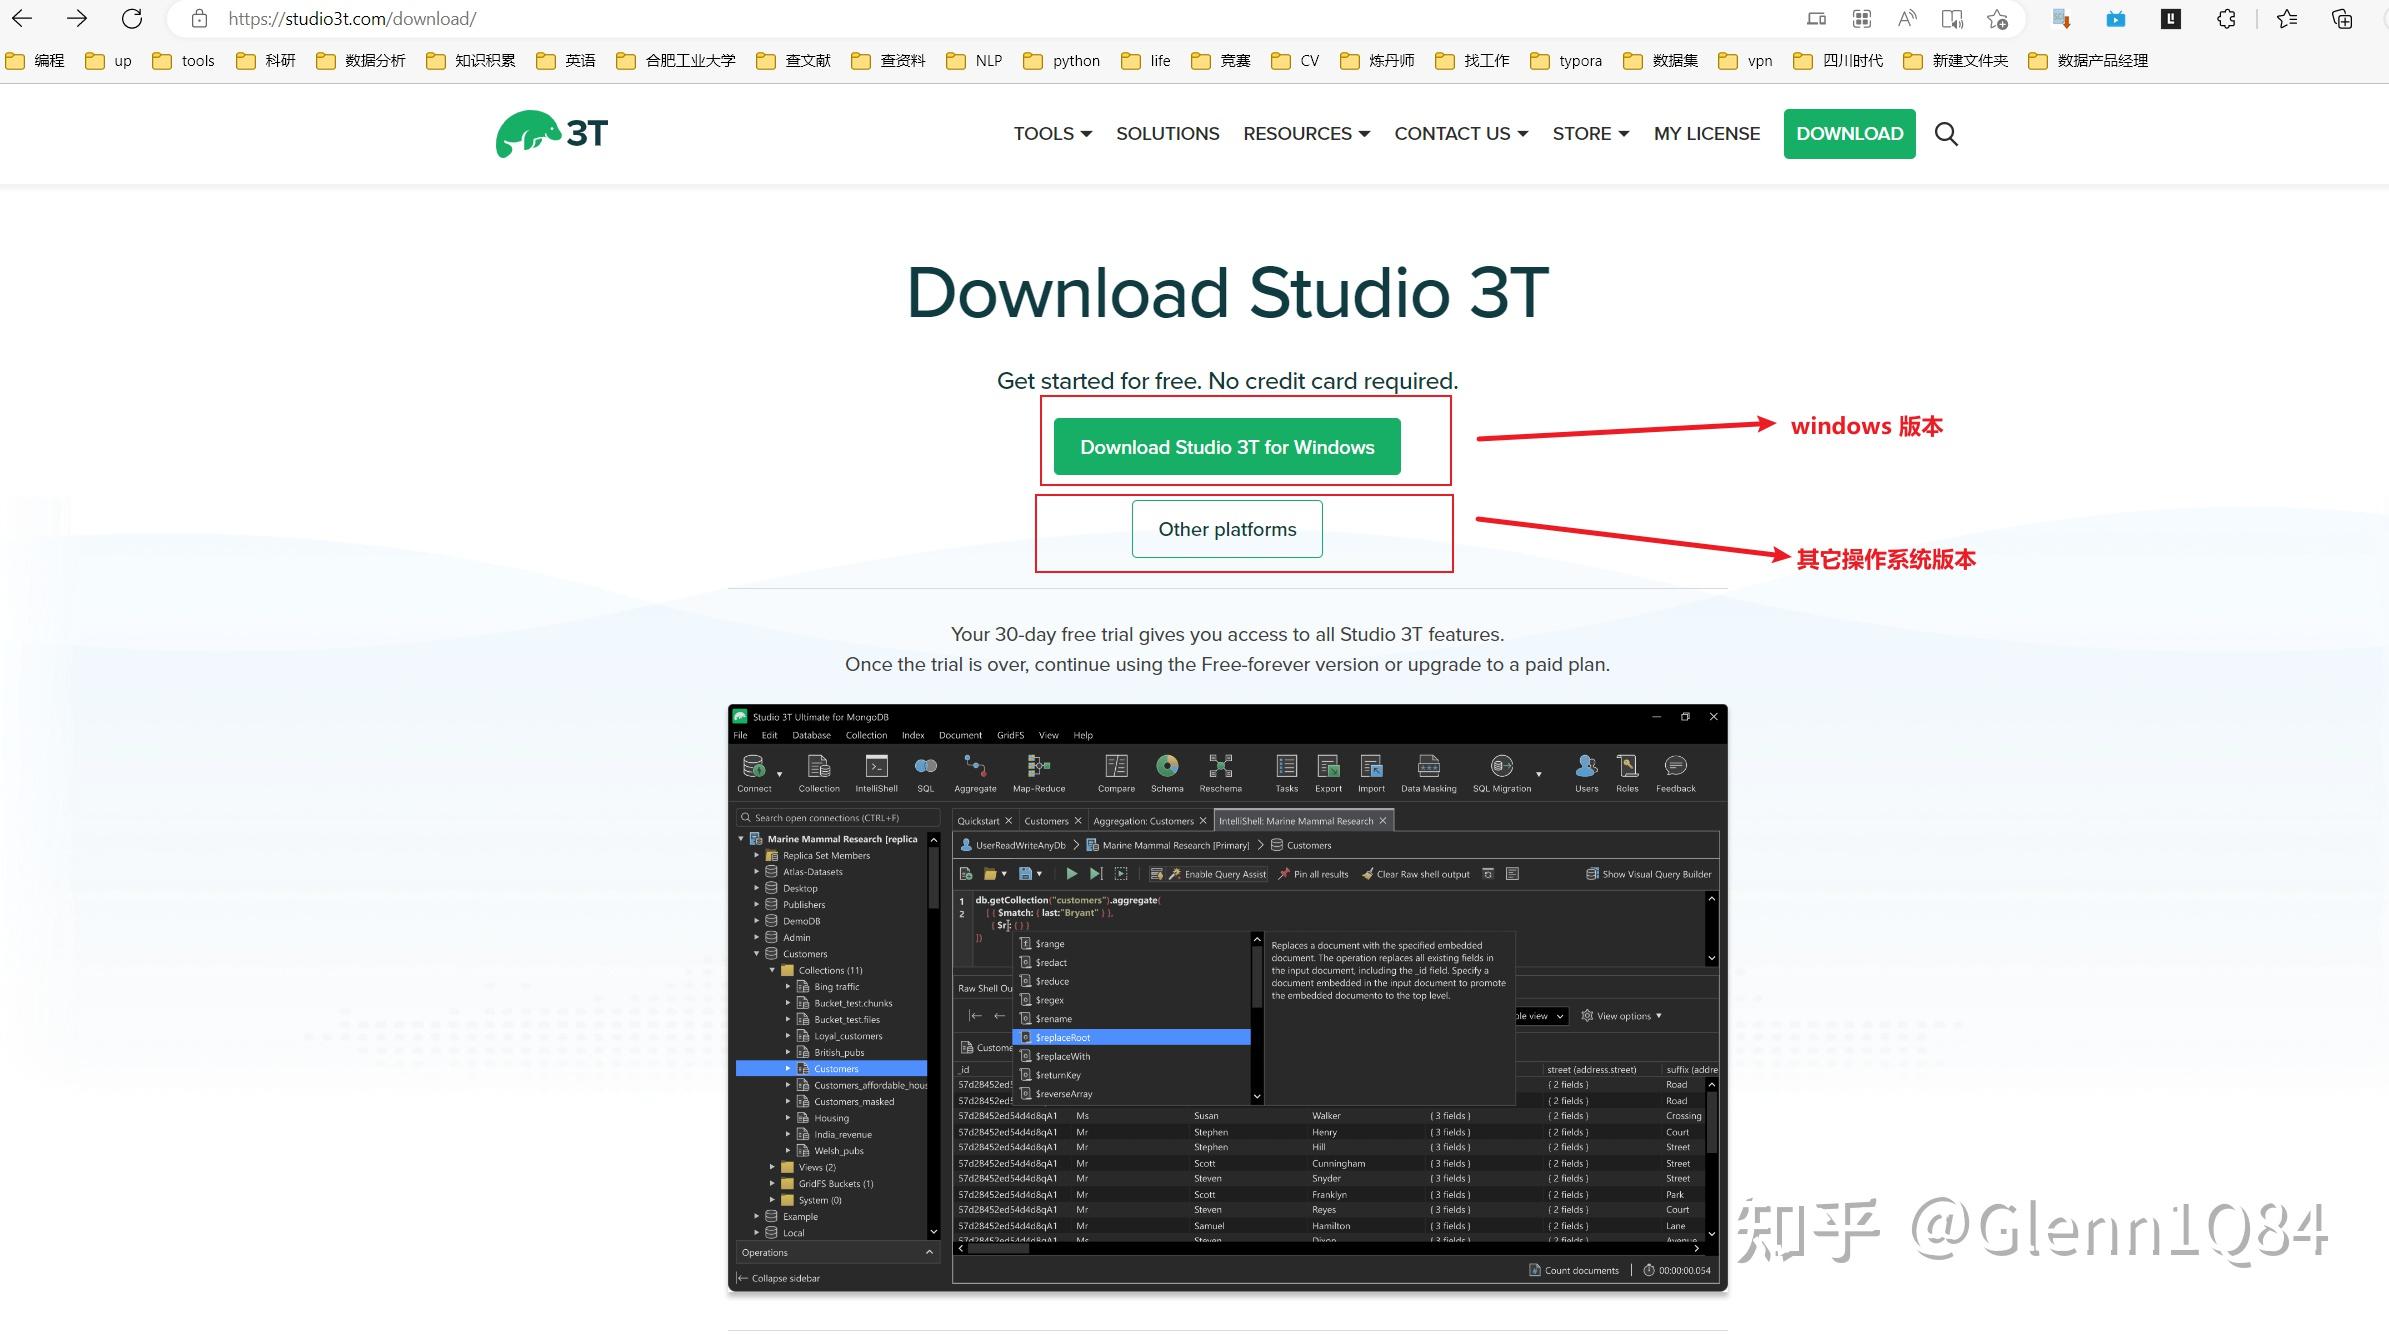2389x1334 pixels.
Task: Run the Schema analyzer
Action: (1166, 767)
